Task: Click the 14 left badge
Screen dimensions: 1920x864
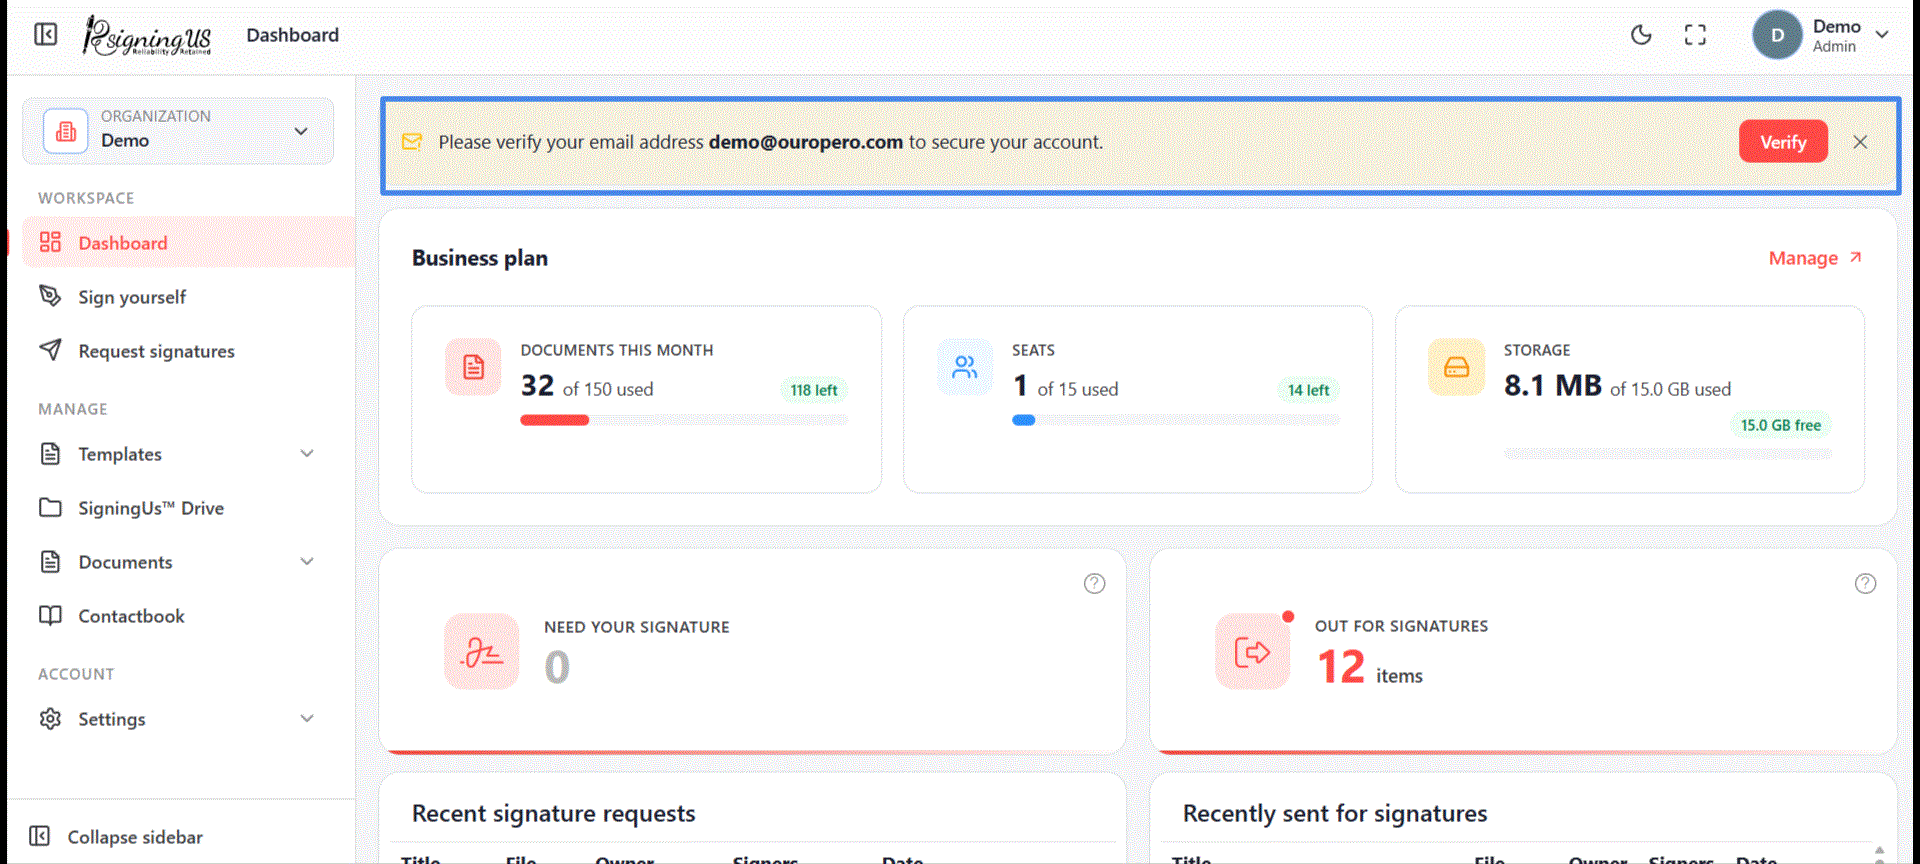Action: 1308,390
